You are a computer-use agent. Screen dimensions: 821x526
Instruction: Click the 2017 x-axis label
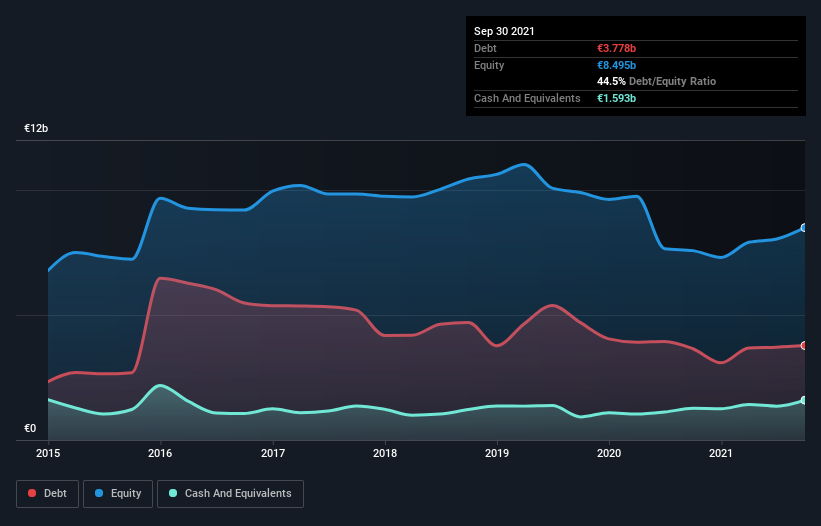pyautogui.click(x=273, y=453)
